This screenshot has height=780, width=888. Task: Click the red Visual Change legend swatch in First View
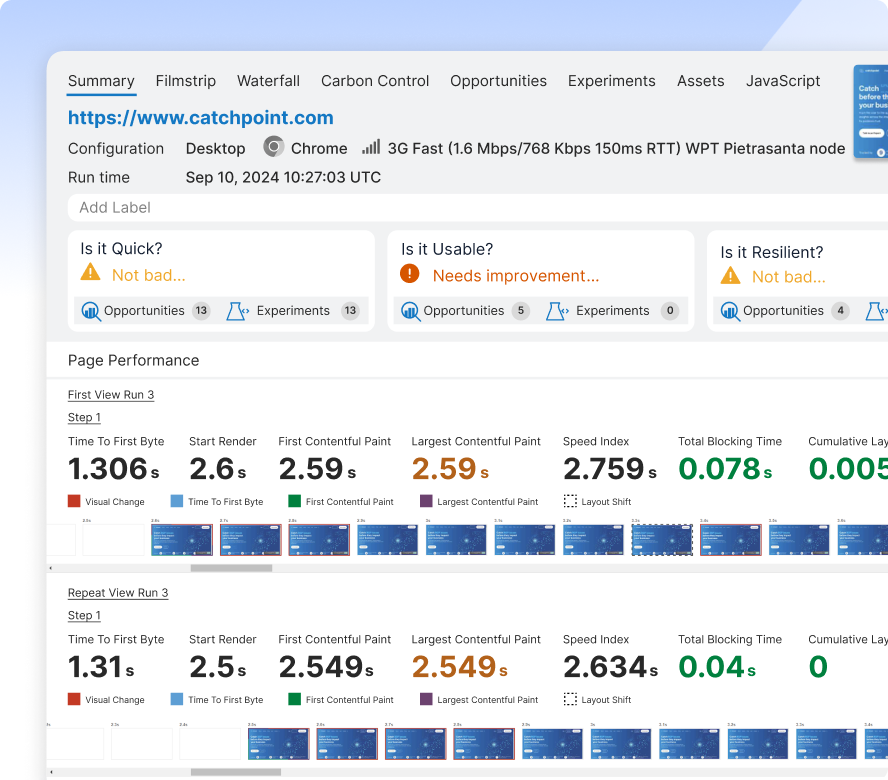[74, 501]
